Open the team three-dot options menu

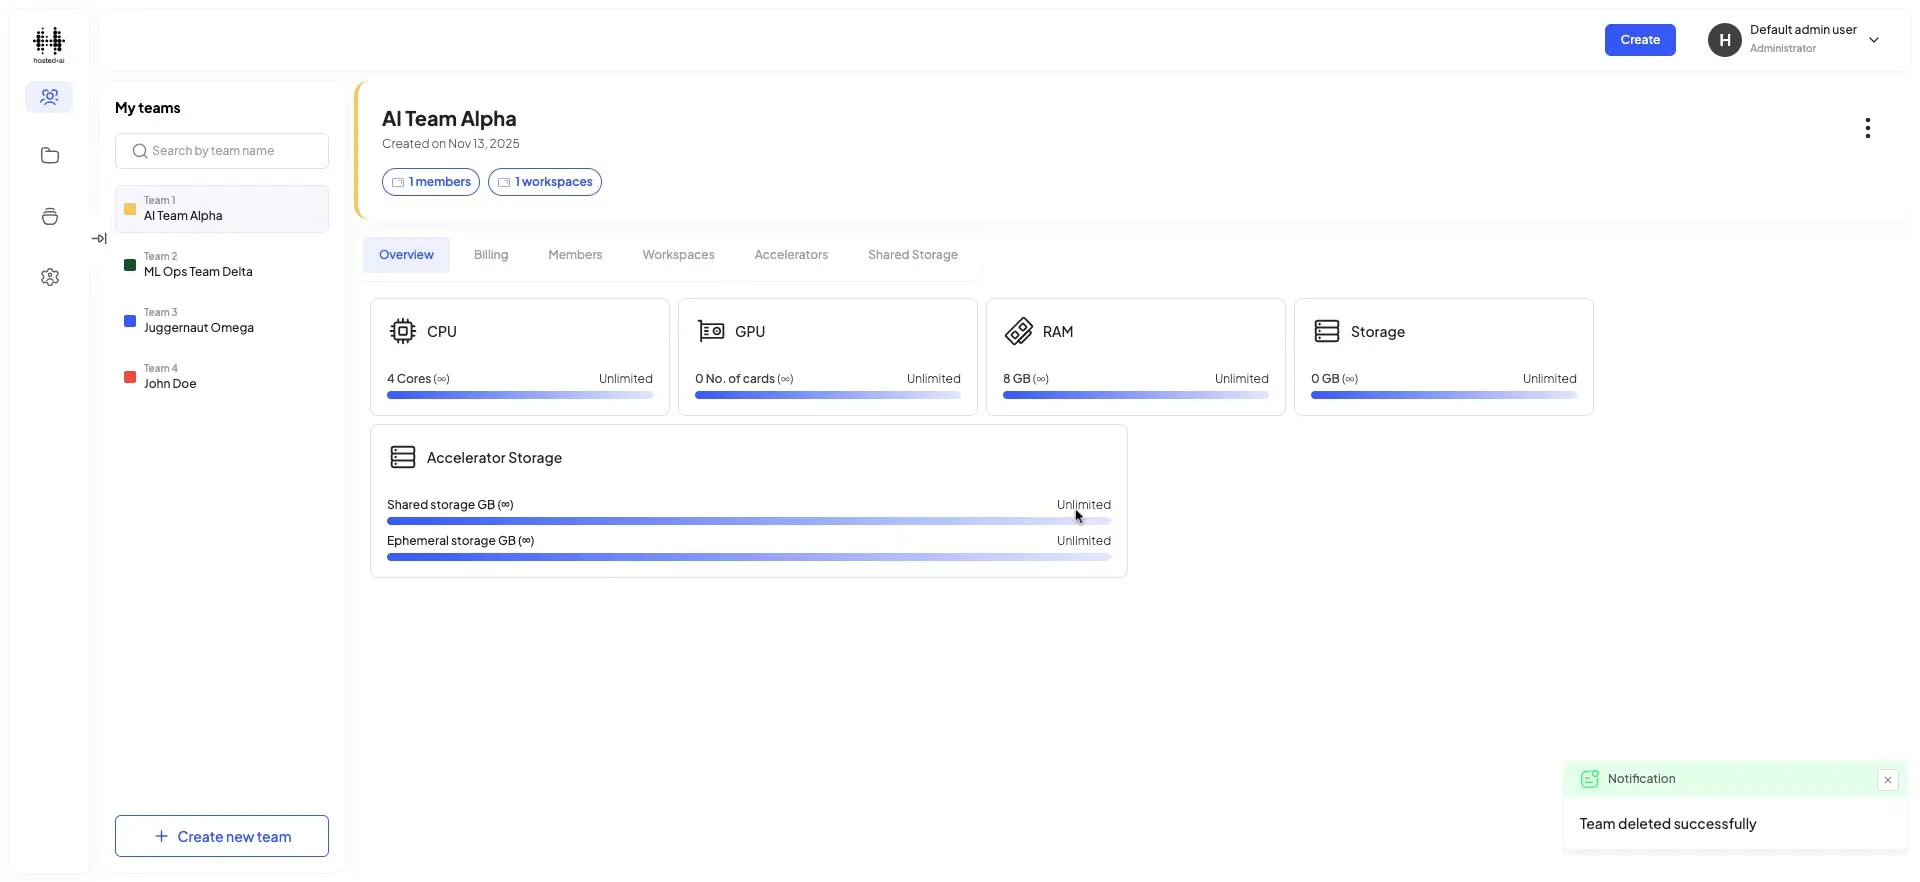click(1867, 128)
